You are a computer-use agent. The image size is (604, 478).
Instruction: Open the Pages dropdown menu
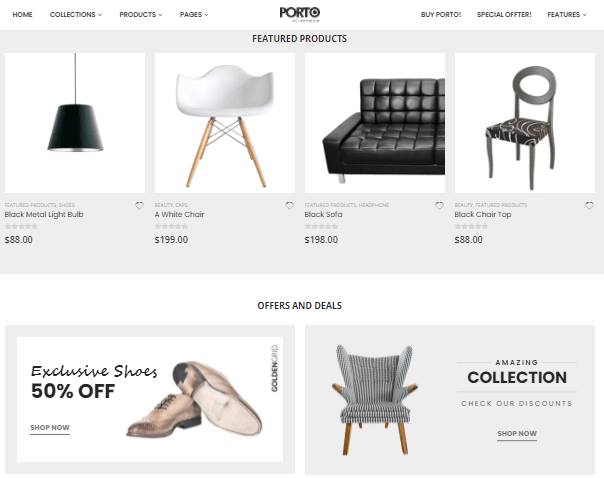(x=194, y=15)
